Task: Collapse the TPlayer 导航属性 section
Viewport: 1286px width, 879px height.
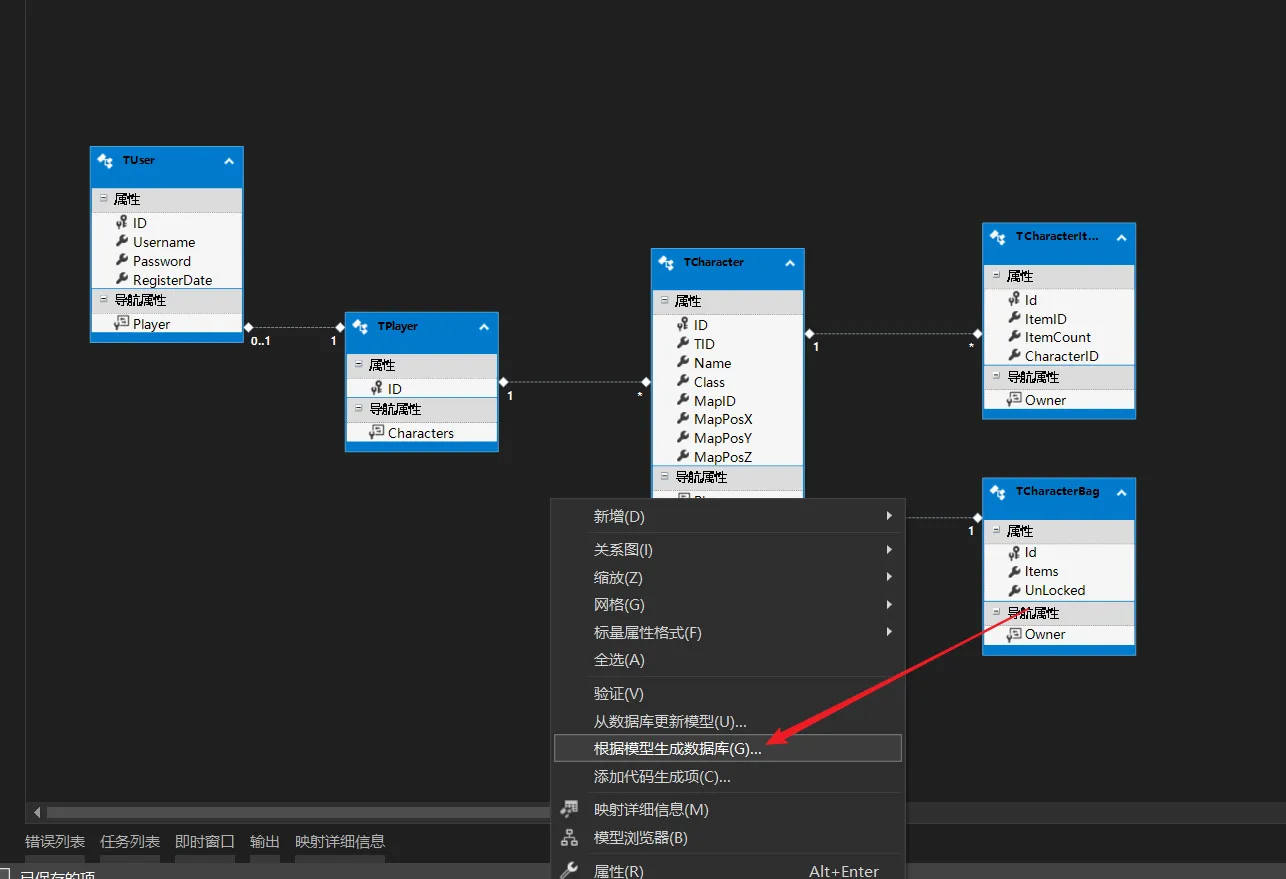Action: (359, 409)
